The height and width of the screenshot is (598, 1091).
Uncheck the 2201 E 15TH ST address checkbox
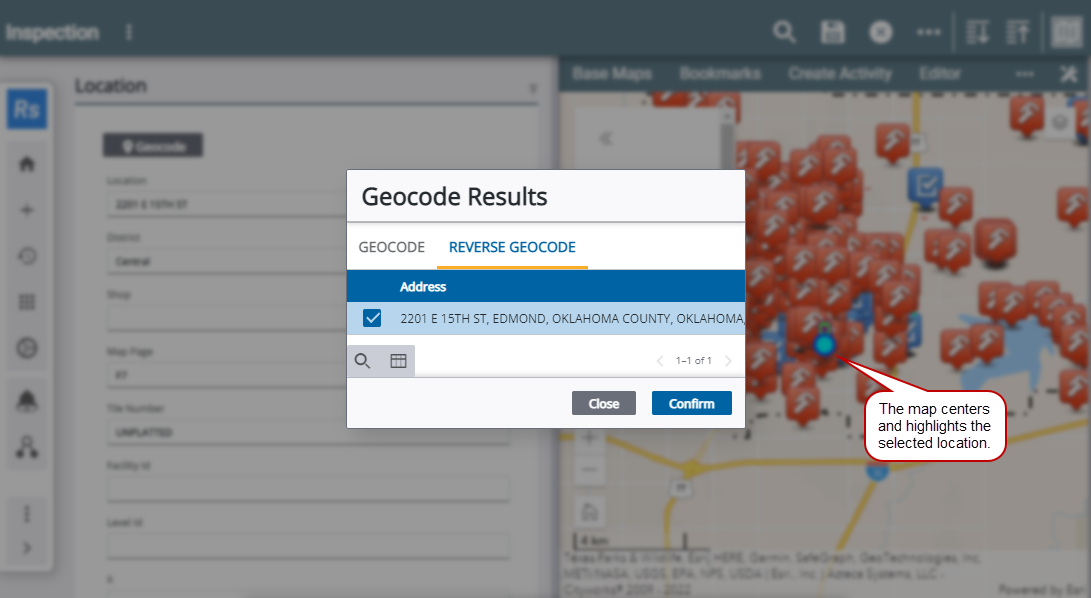[x=373, y=317]
